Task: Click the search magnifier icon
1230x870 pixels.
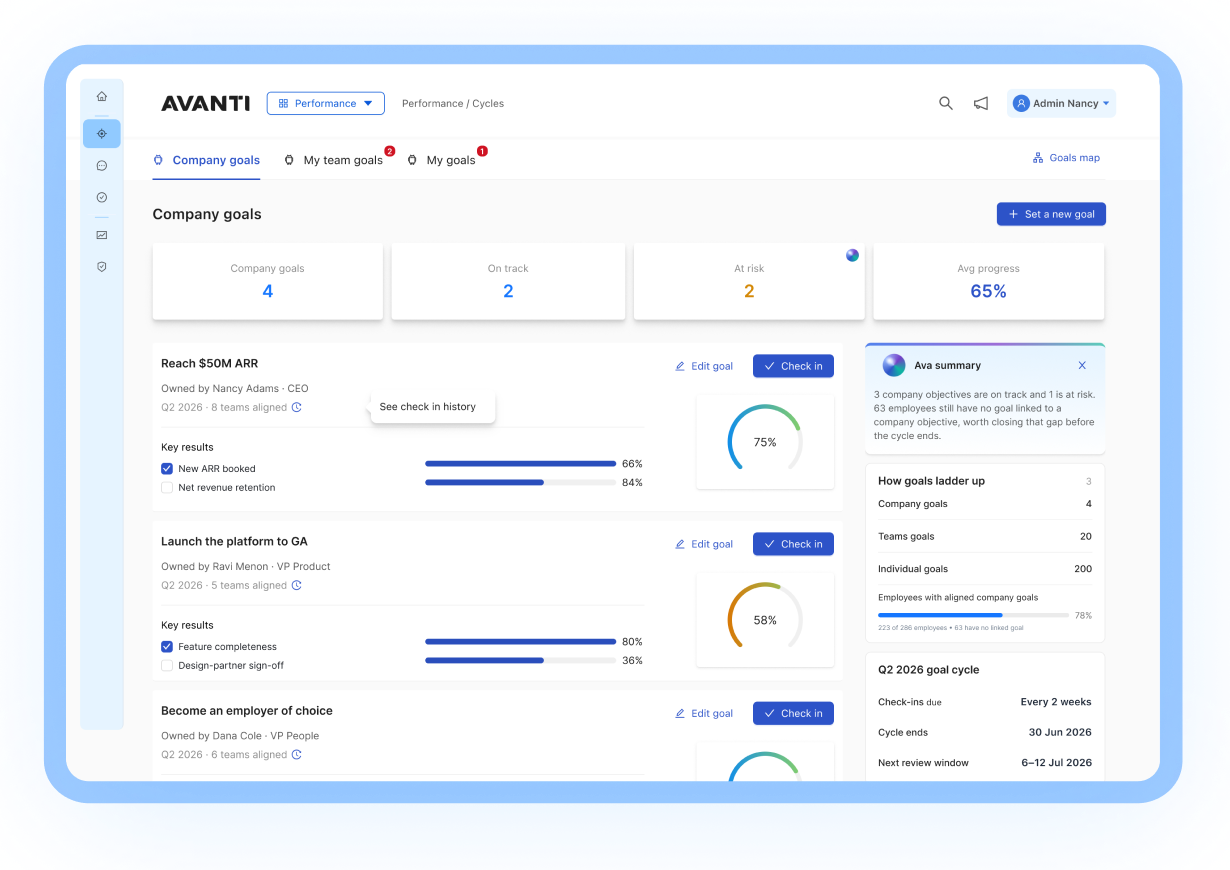Action: 945,103
